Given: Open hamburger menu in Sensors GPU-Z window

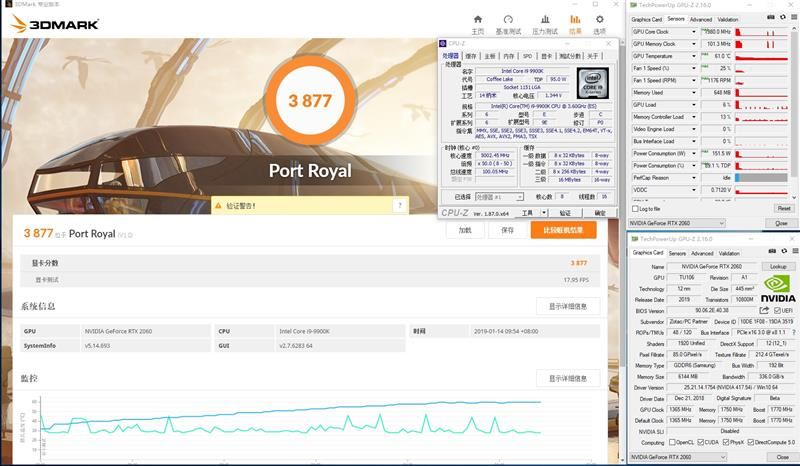Looking at the screenshot, I should [794, 17].
